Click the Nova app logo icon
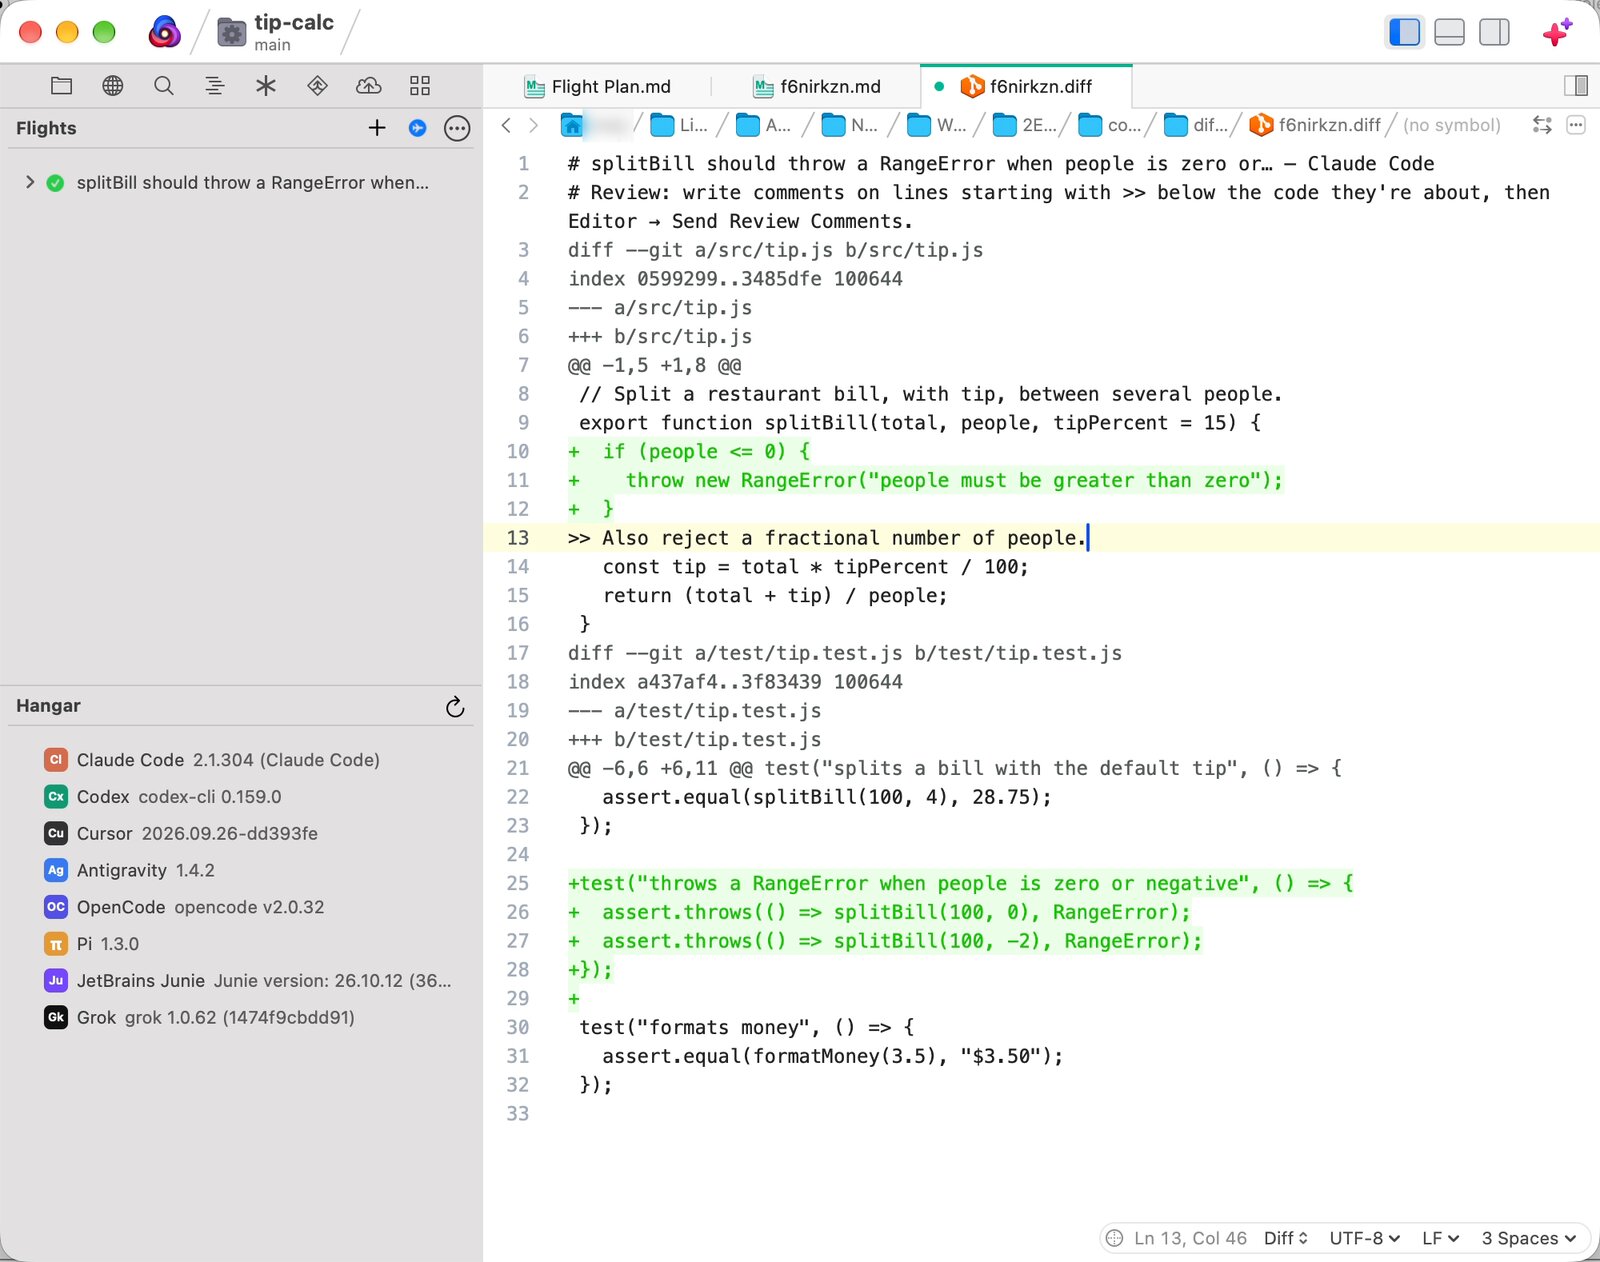This screenshot has width=1600, height=1262. [165, 32]
